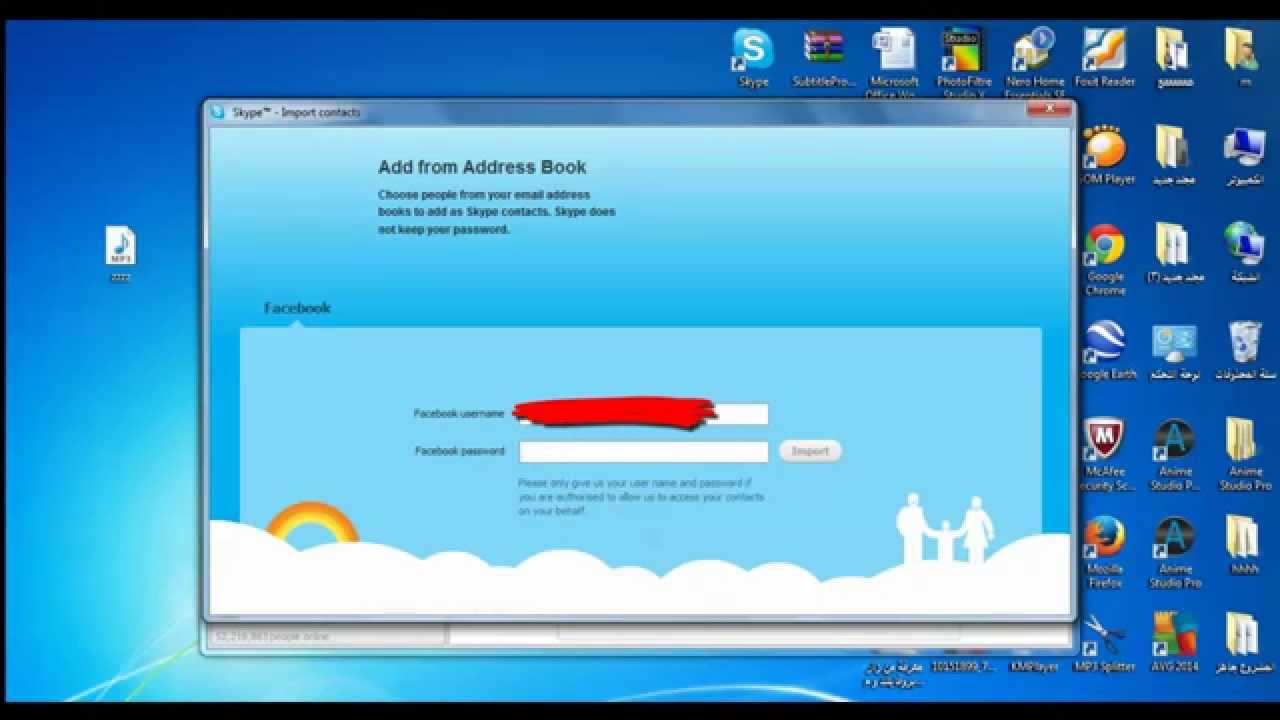Open the Skype desktop shortcut
The width and height of the screenshot is (1280, 720).
[x=753, y=58]
